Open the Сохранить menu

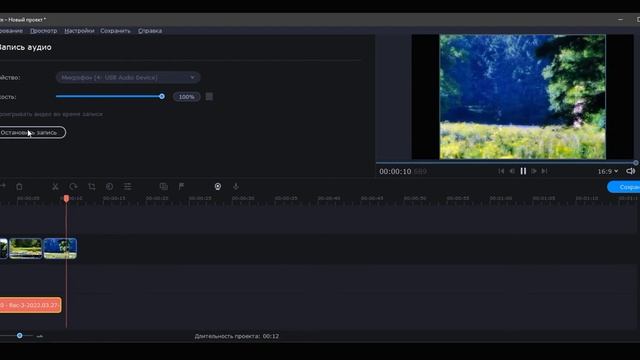[x=116, y=31]
